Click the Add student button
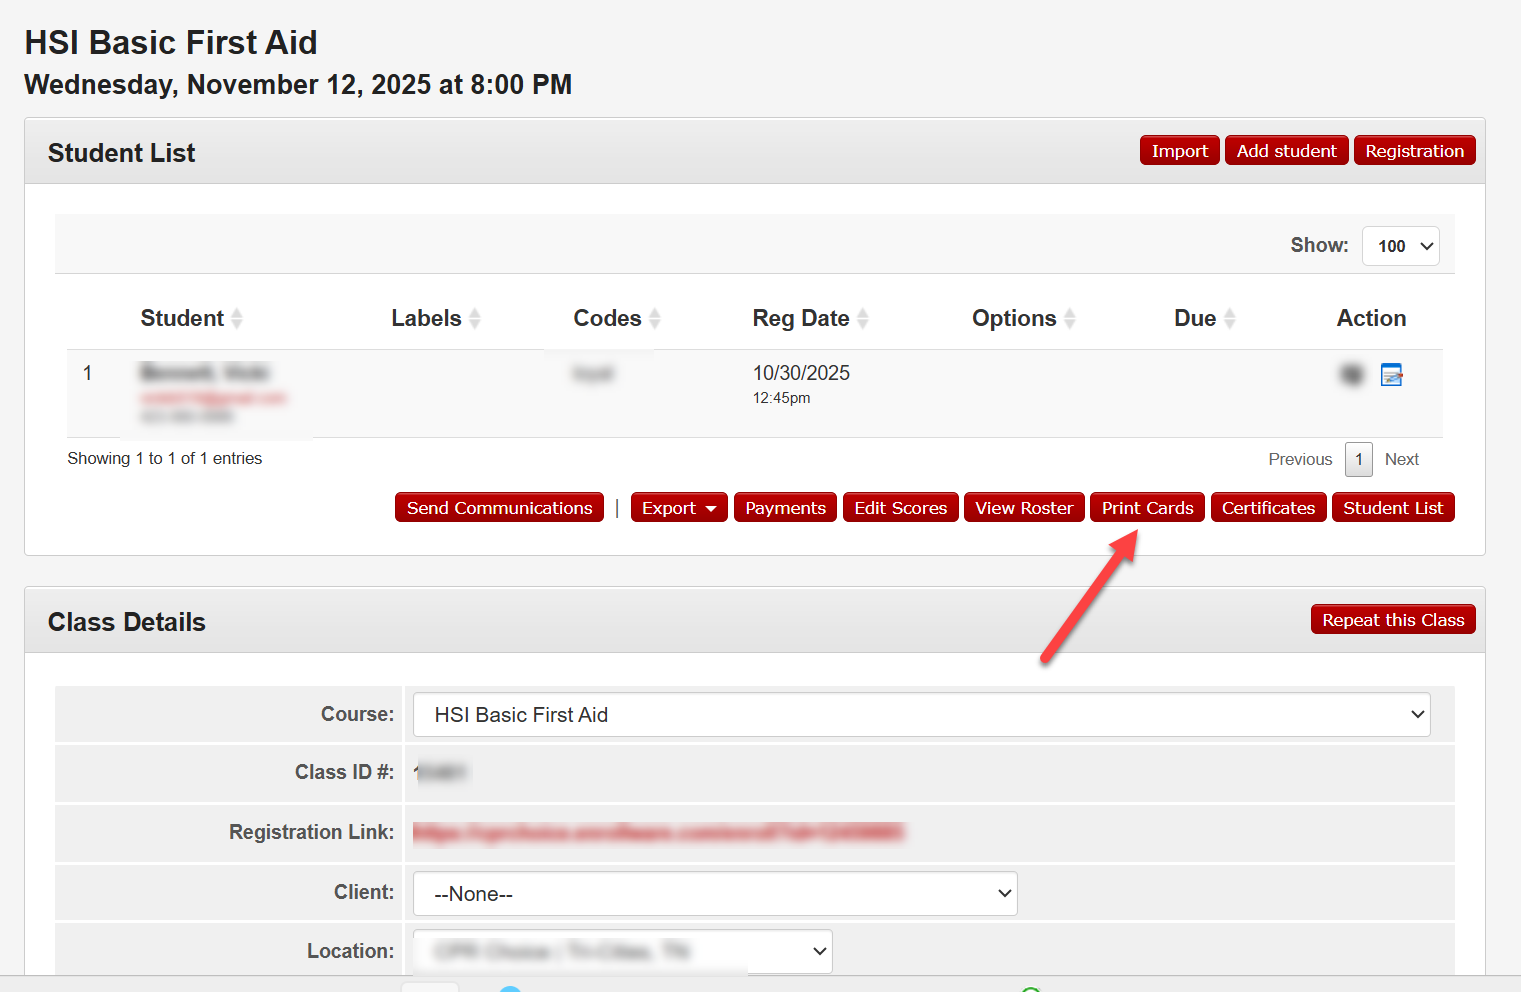The image size is (1521, 992). click(x=1286, y=151)
